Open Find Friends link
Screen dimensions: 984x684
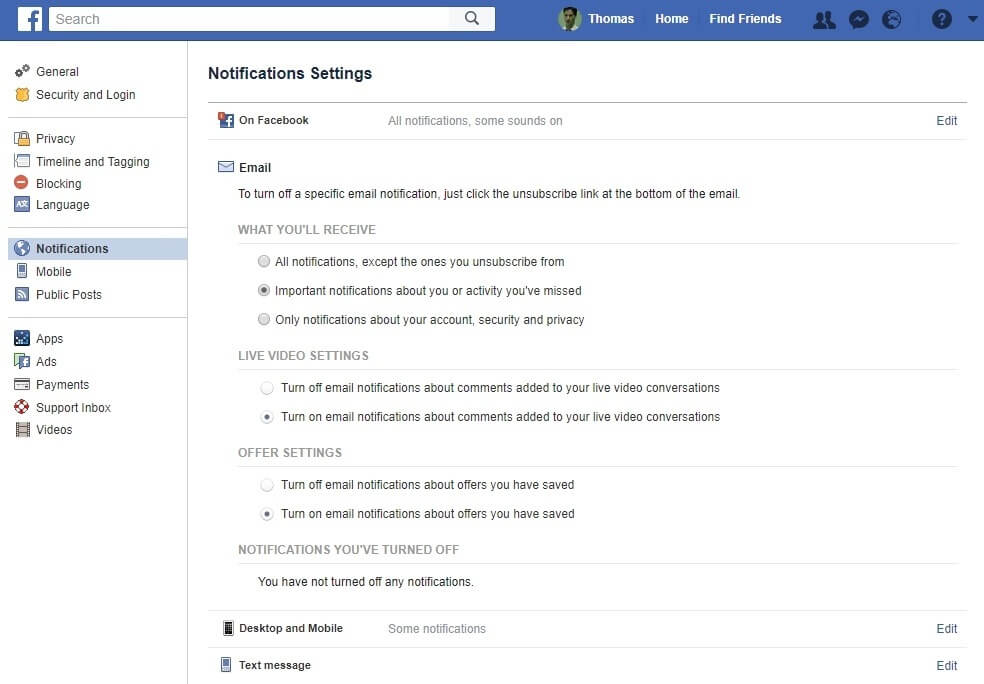tap(745, 19)
